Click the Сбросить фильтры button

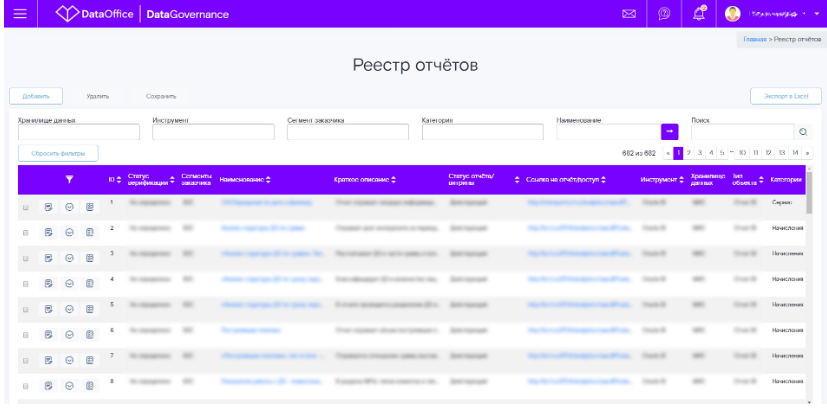58,154
